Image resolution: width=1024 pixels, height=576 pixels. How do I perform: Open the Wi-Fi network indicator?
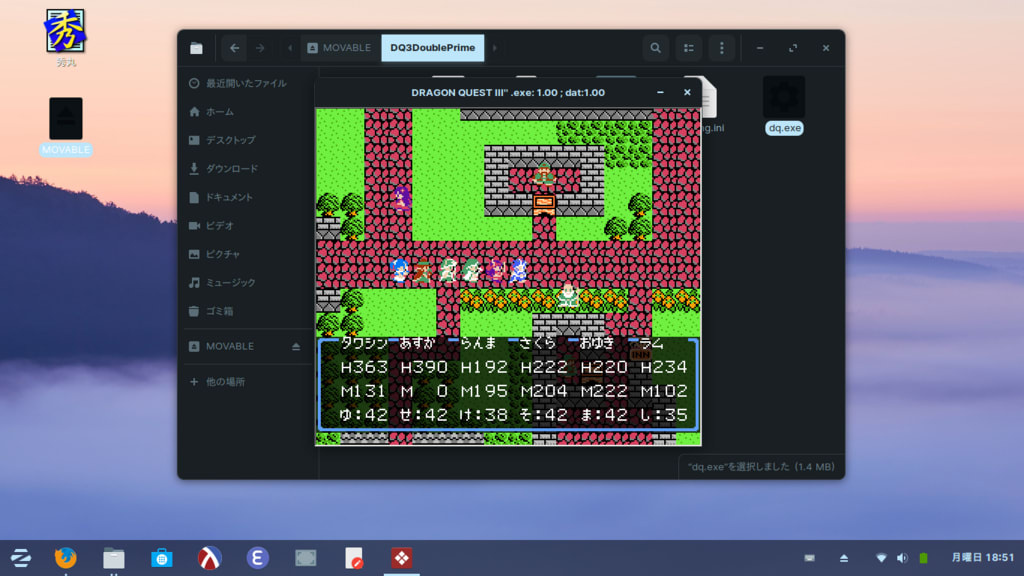[881, 558]
